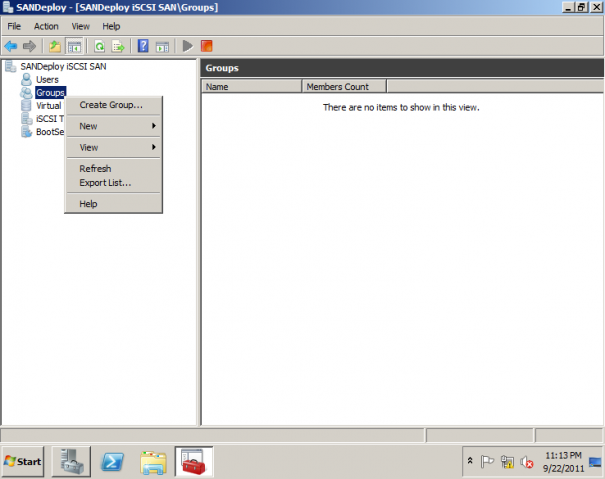Click the play start service icon
Screen dimensions: 605x479
click(188, 46)
